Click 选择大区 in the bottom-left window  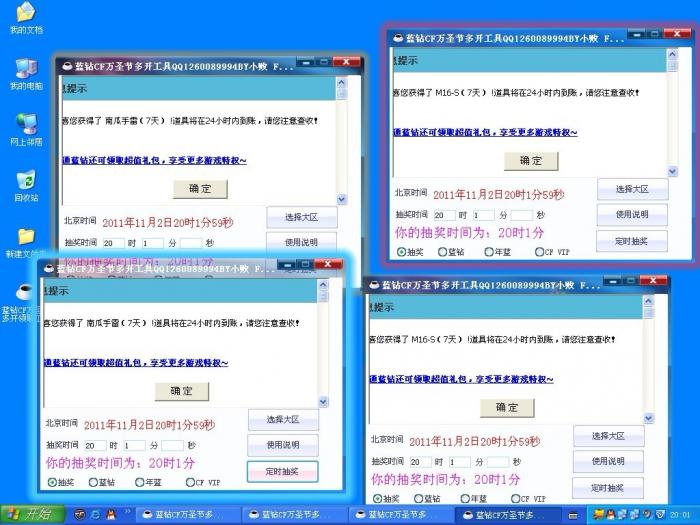point(283,420)
